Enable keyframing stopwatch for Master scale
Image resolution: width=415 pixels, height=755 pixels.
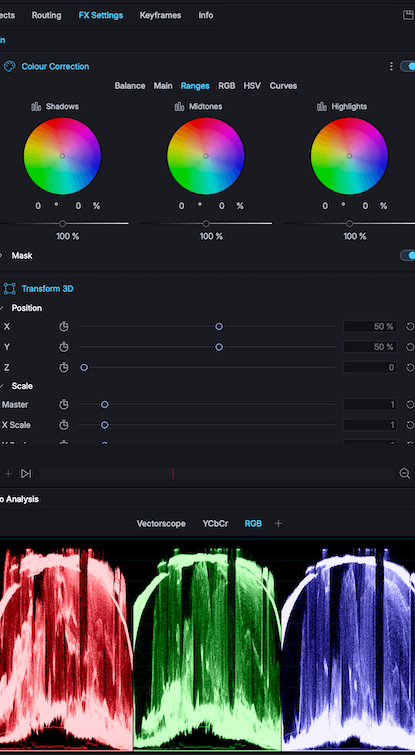pyautogui.click(x=64, y=405)
